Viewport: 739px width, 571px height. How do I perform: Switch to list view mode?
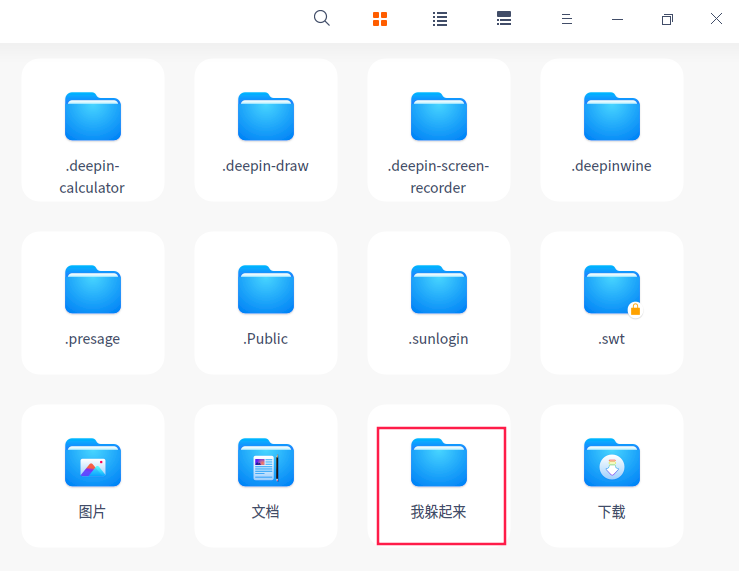click(440, 19)
